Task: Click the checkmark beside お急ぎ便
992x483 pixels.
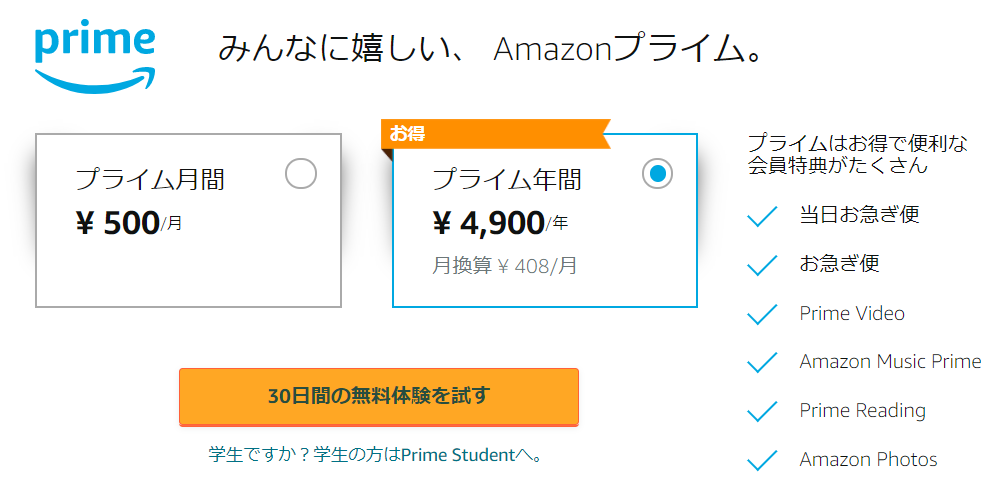Action: pyautogui.click(x=763, y=265)
